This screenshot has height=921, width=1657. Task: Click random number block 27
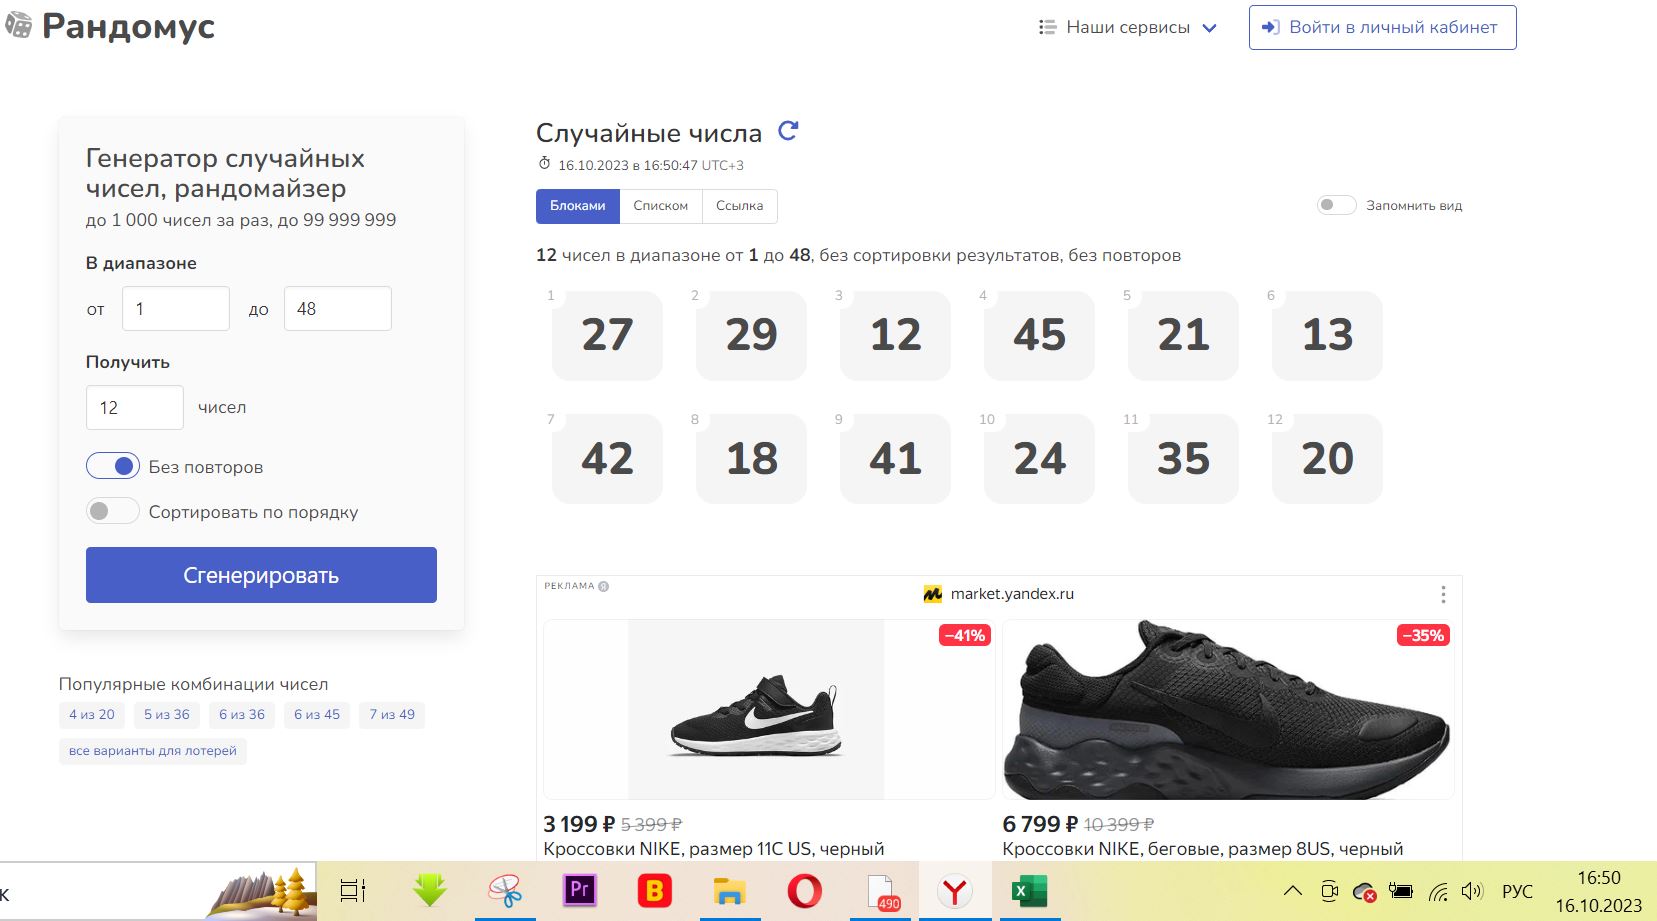pyautogui.click(x=607, y=335)
